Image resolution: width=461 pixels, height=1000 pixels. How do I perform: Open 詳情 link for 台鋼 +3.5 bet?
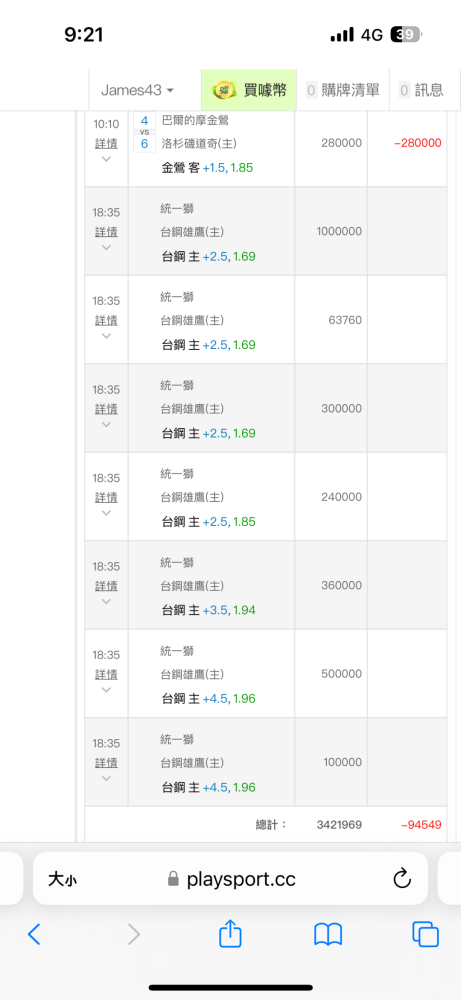106,585
